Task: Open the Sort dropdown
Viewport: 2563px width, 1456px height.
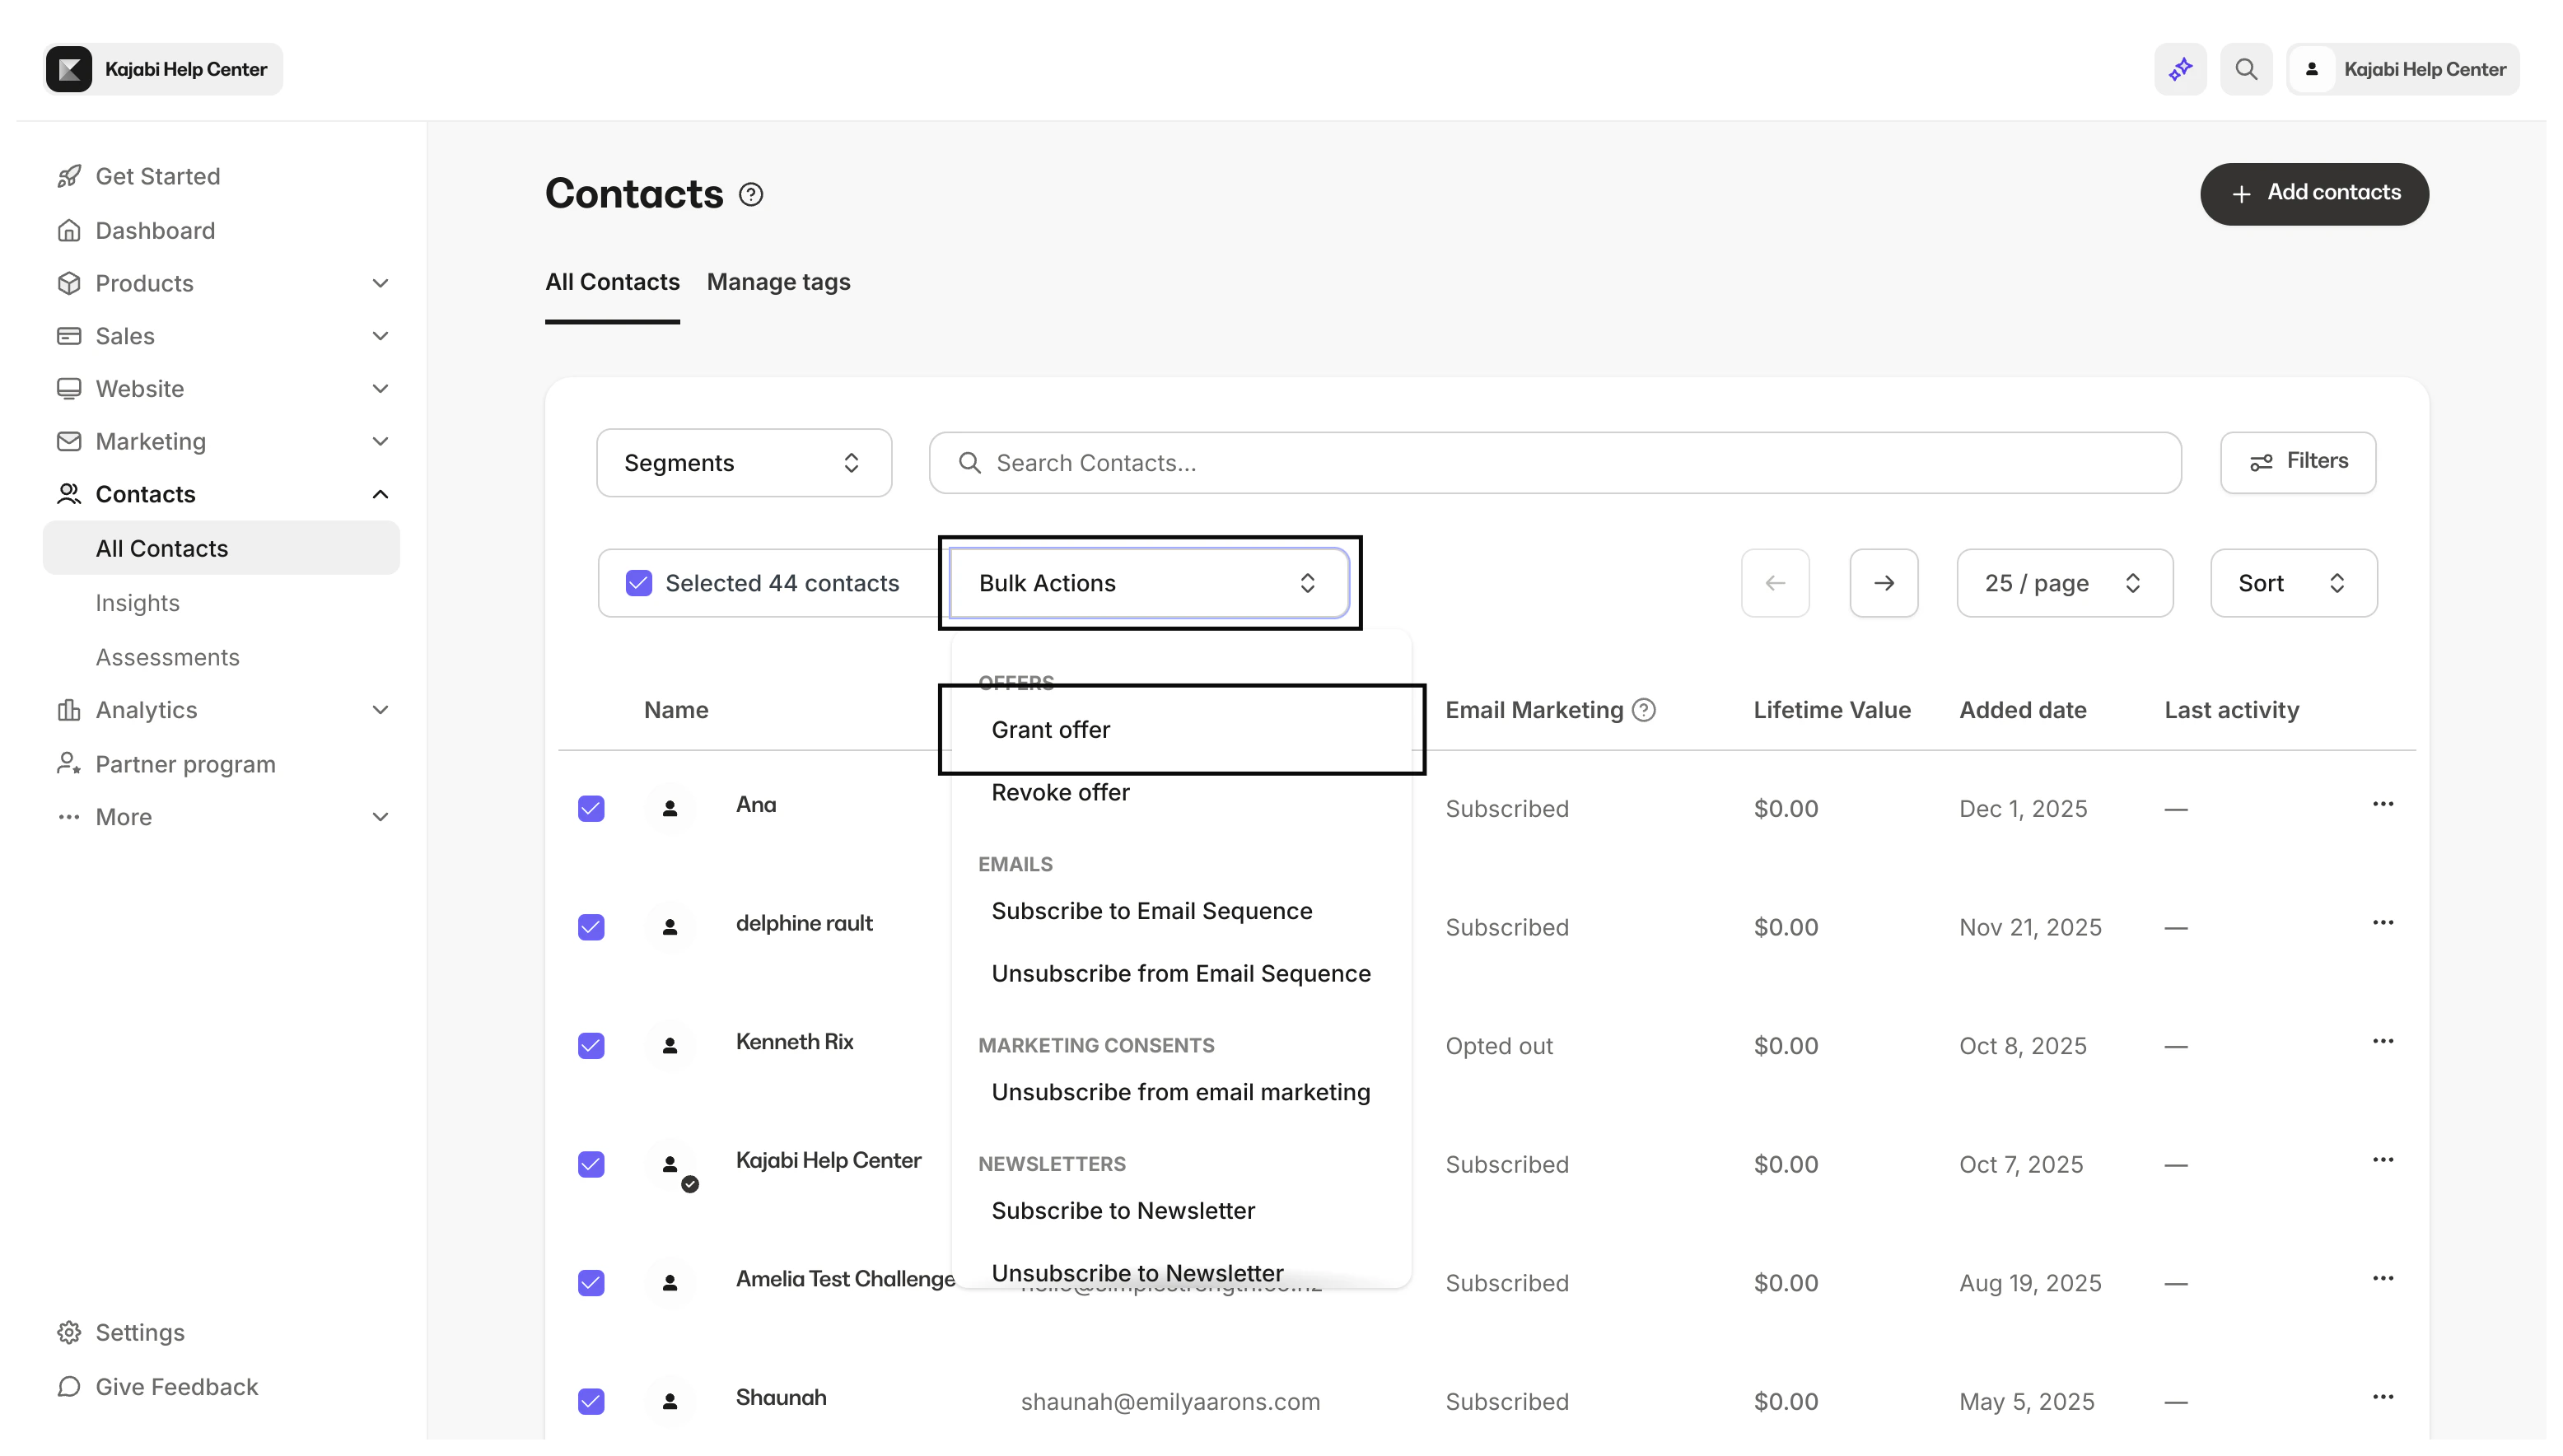Action: coord(2292,582)
